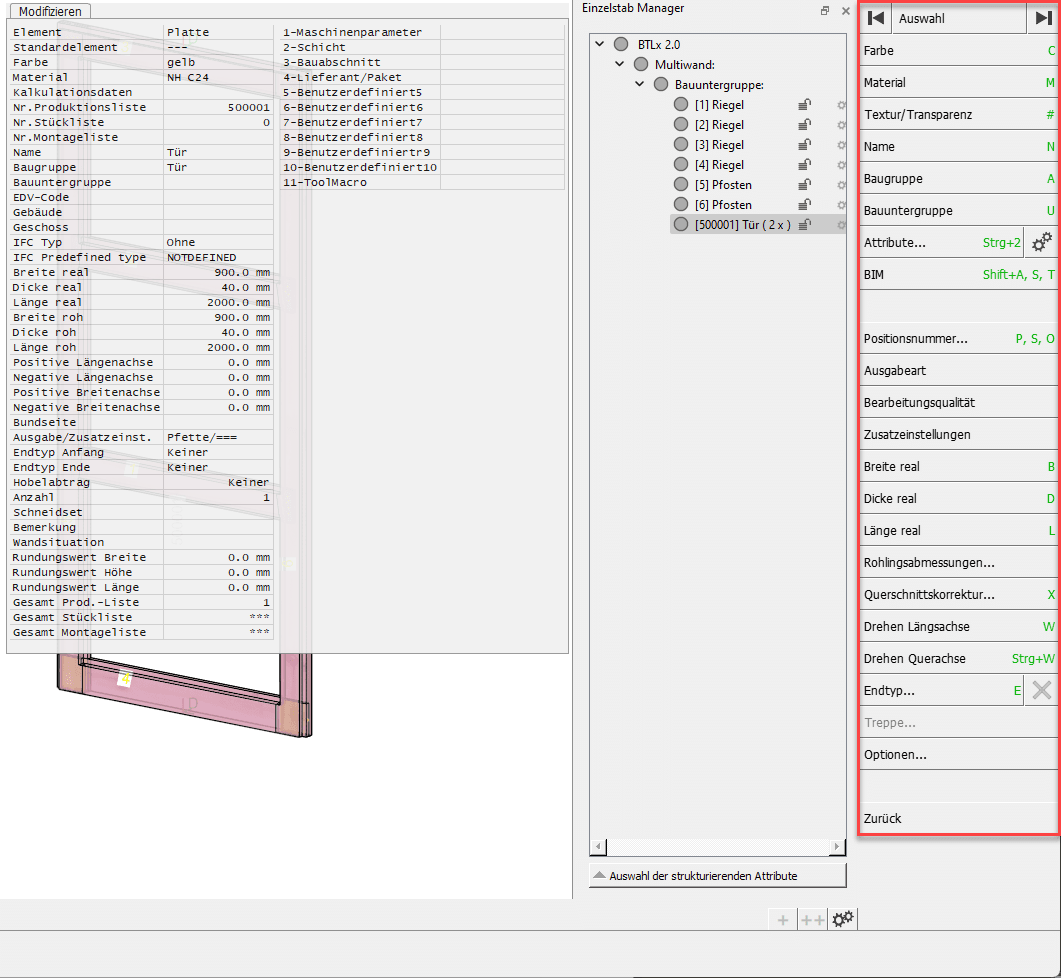Choose Textur/Transparenz menu entry

[959, 114]
